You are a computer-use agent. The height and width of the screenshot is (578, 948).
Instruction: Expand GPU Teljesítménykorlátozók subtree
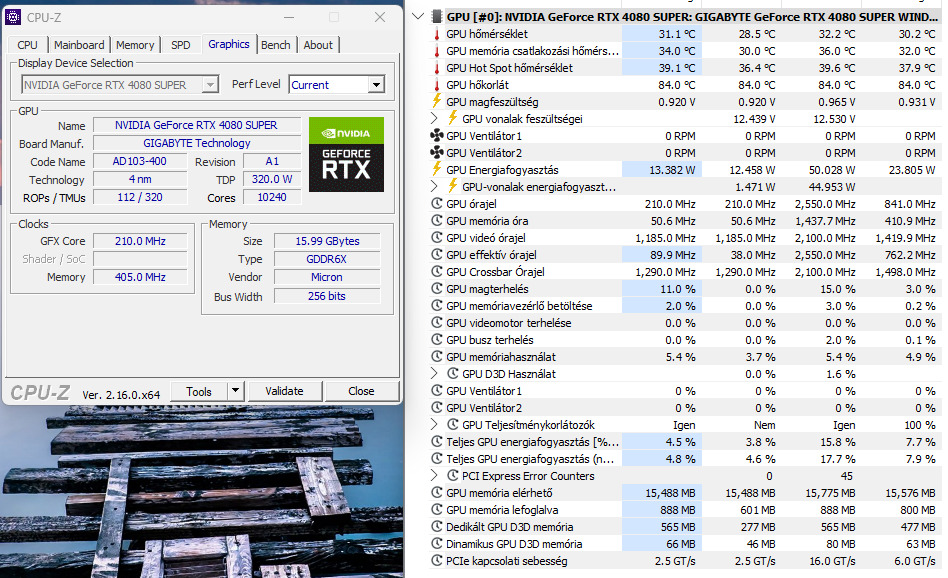pos(434,424)
